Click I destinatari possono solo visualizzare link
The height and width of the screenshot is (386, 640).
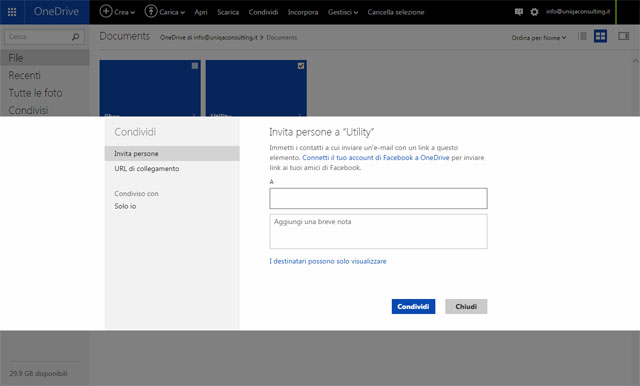point(328,261)
